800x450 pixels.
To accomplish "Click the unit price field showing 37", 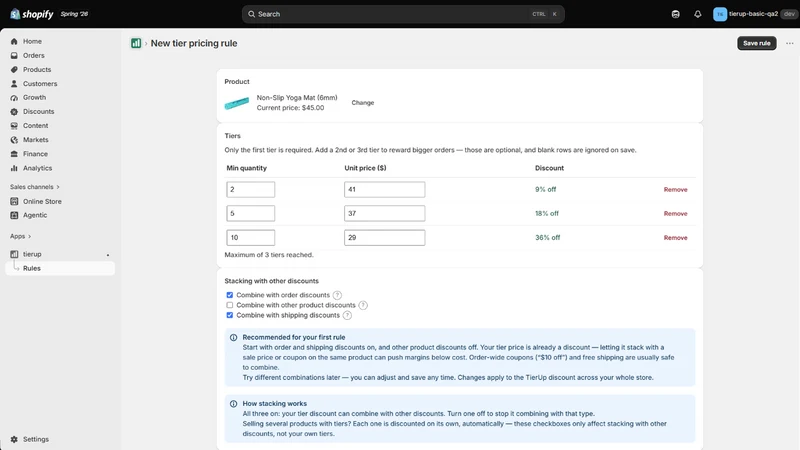I will 385,213.
